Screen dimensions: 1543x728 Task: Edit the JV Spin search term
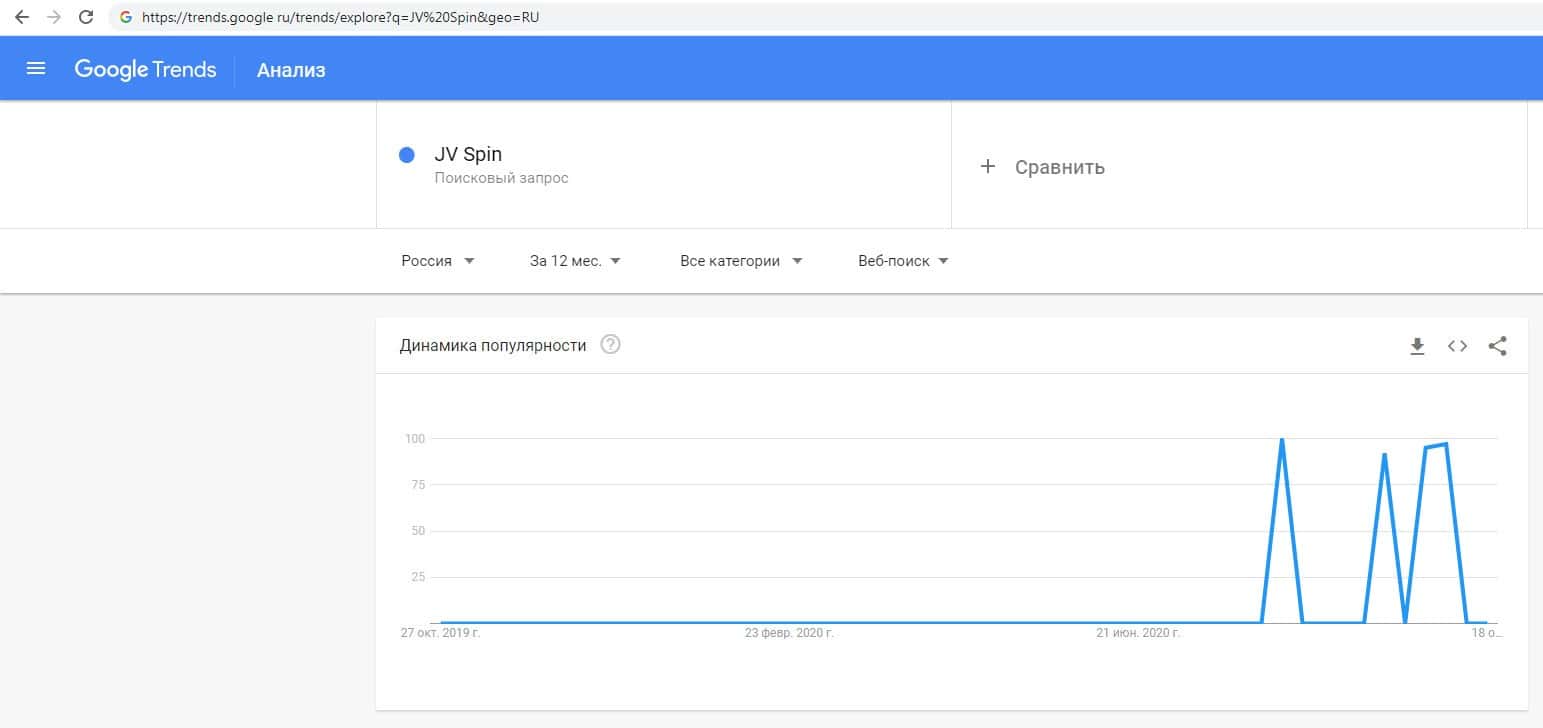468,155
